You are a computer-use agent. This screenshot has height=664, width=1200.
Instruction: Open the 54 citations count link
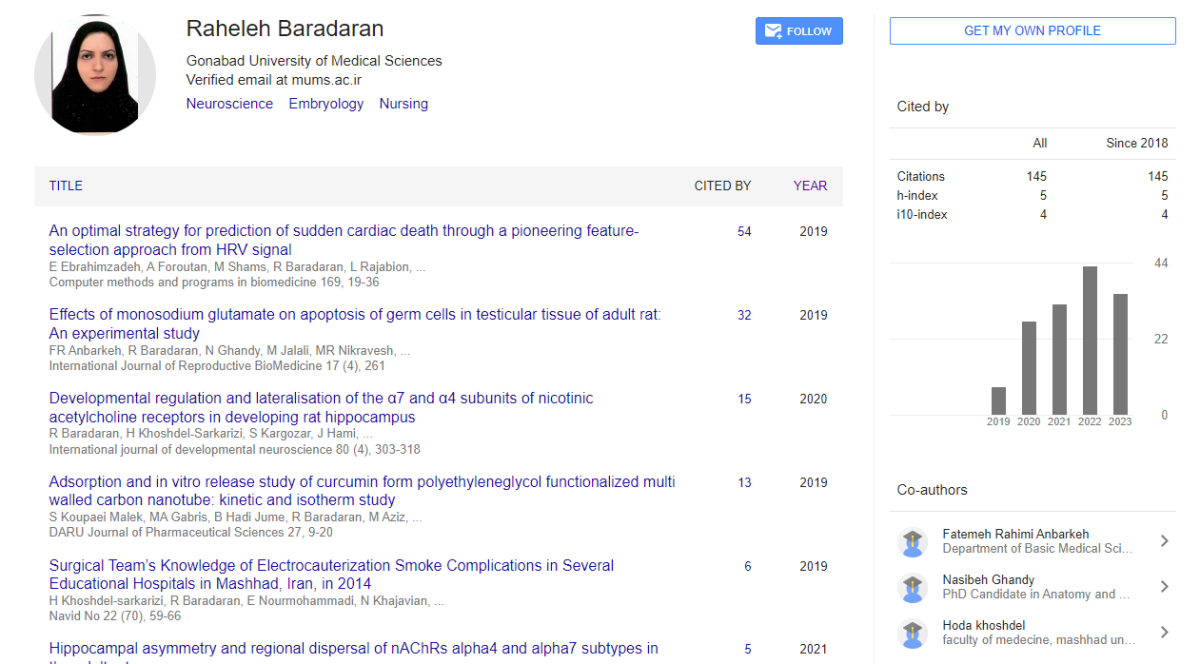pyautogui.click(x=744, y=232)
